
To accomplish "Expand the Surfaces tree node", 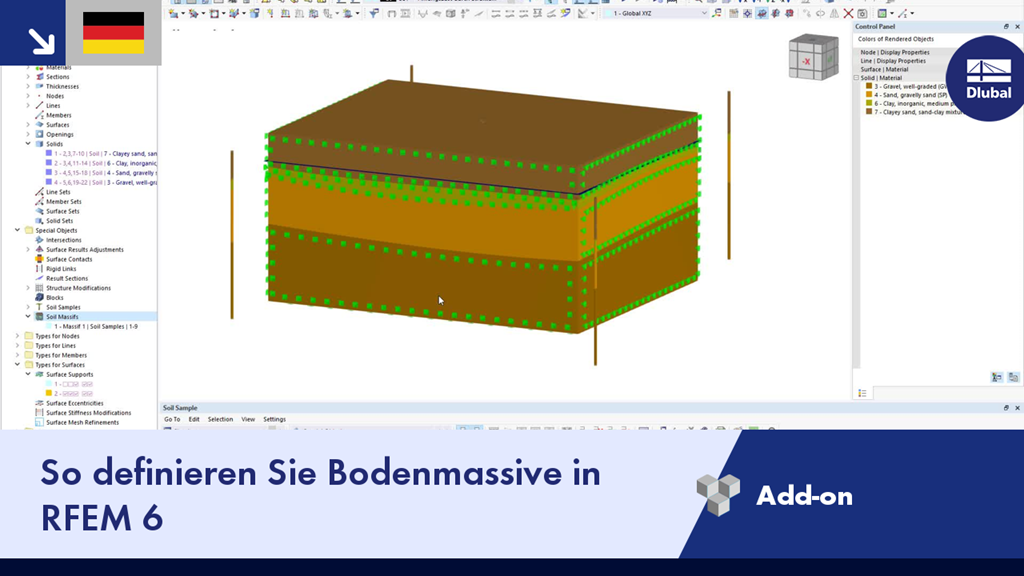I will pos(28,125).
